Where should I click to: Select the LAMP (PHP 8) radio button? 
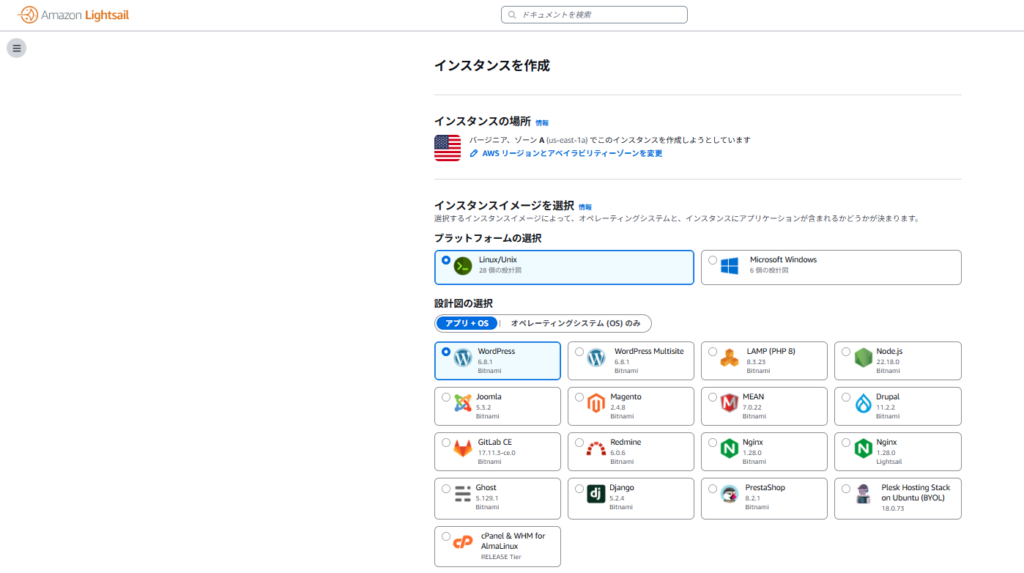[712, 352]
